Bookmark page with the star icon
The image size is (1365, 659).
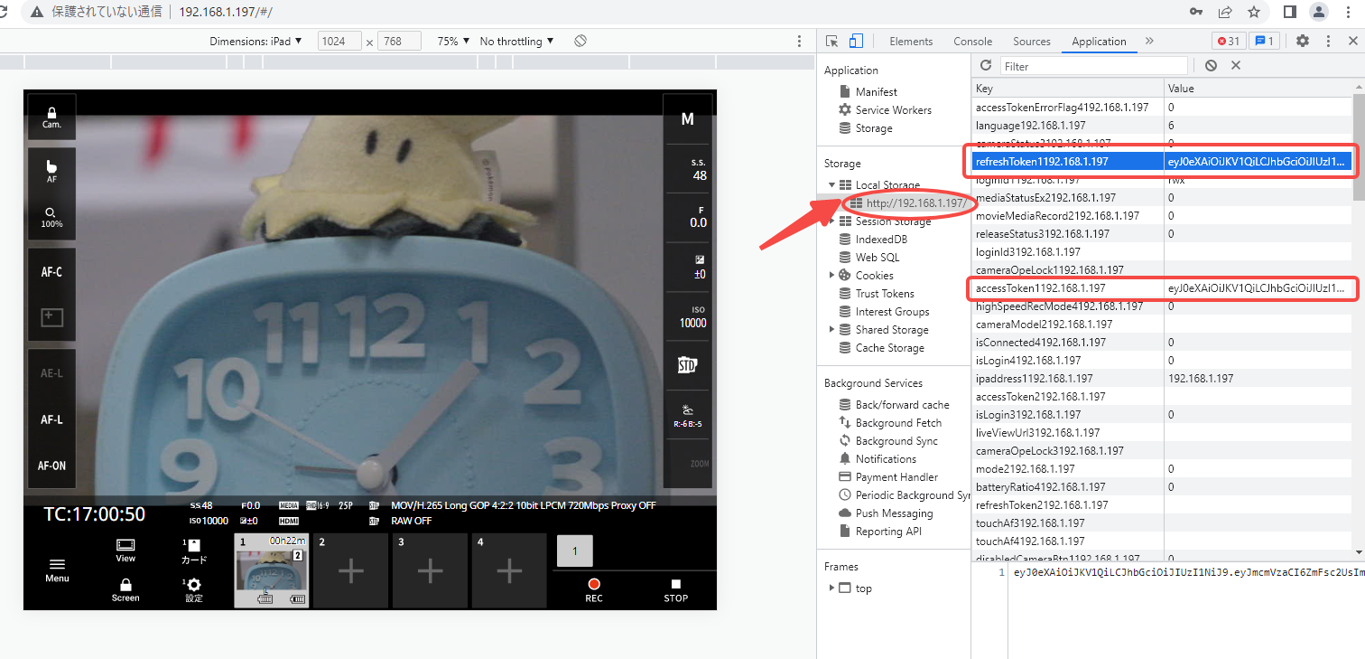[x=1254, y=12]
